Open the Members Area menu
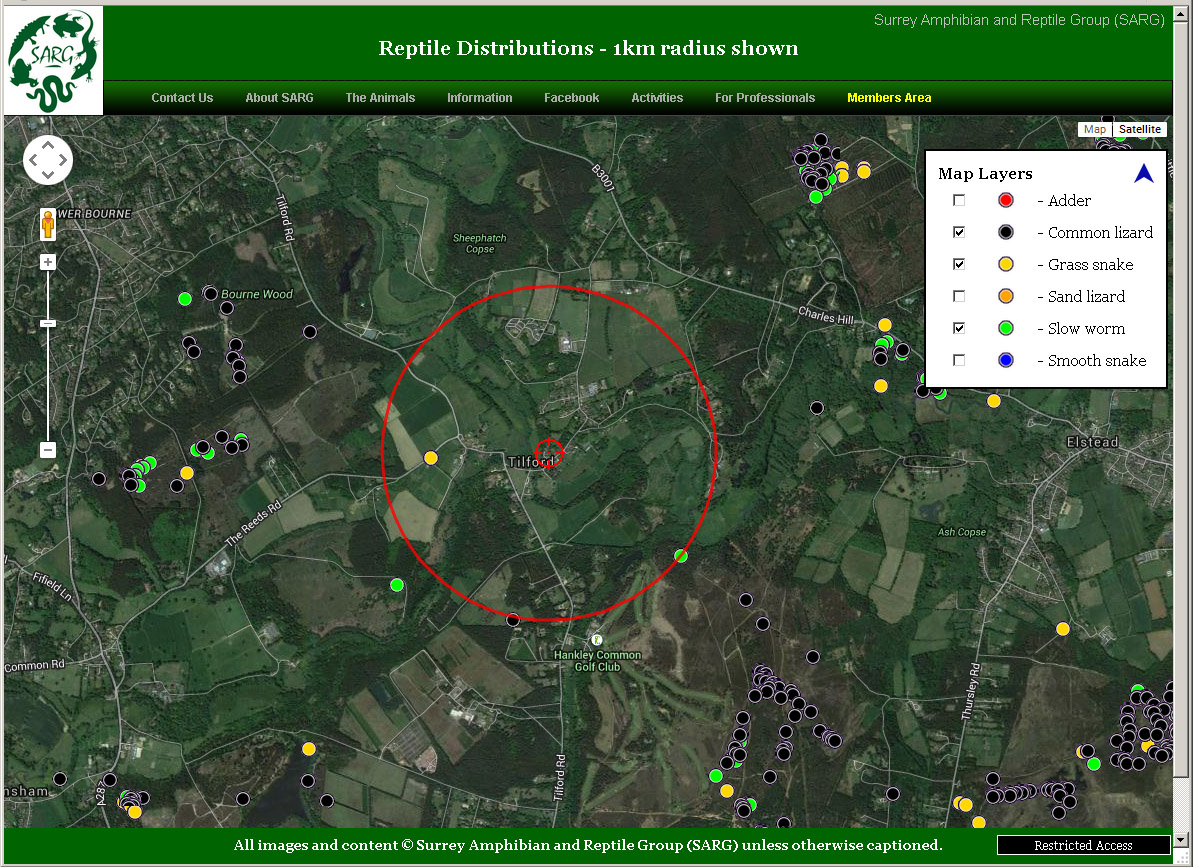 click(x=889, y=97)
